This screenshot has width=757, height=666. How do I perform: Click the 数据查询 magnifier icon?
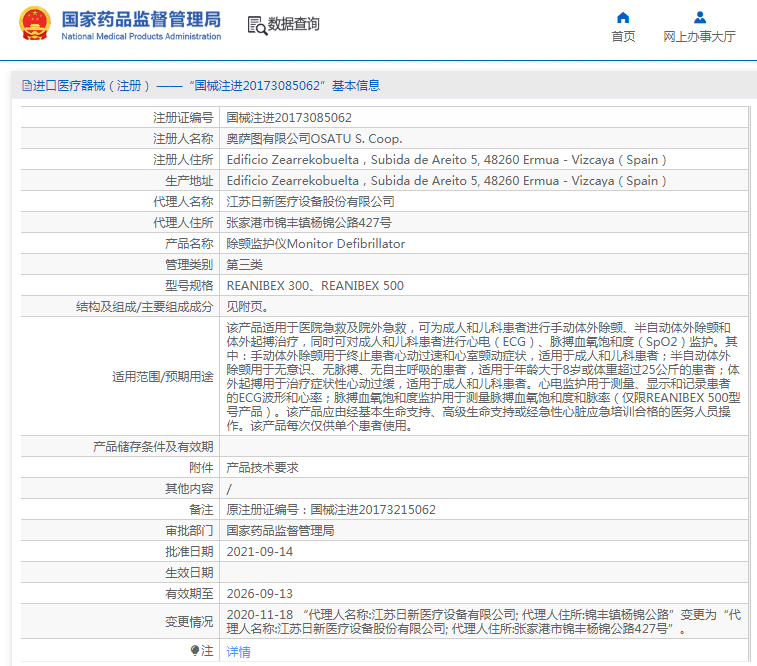click(x=256, y=25)
